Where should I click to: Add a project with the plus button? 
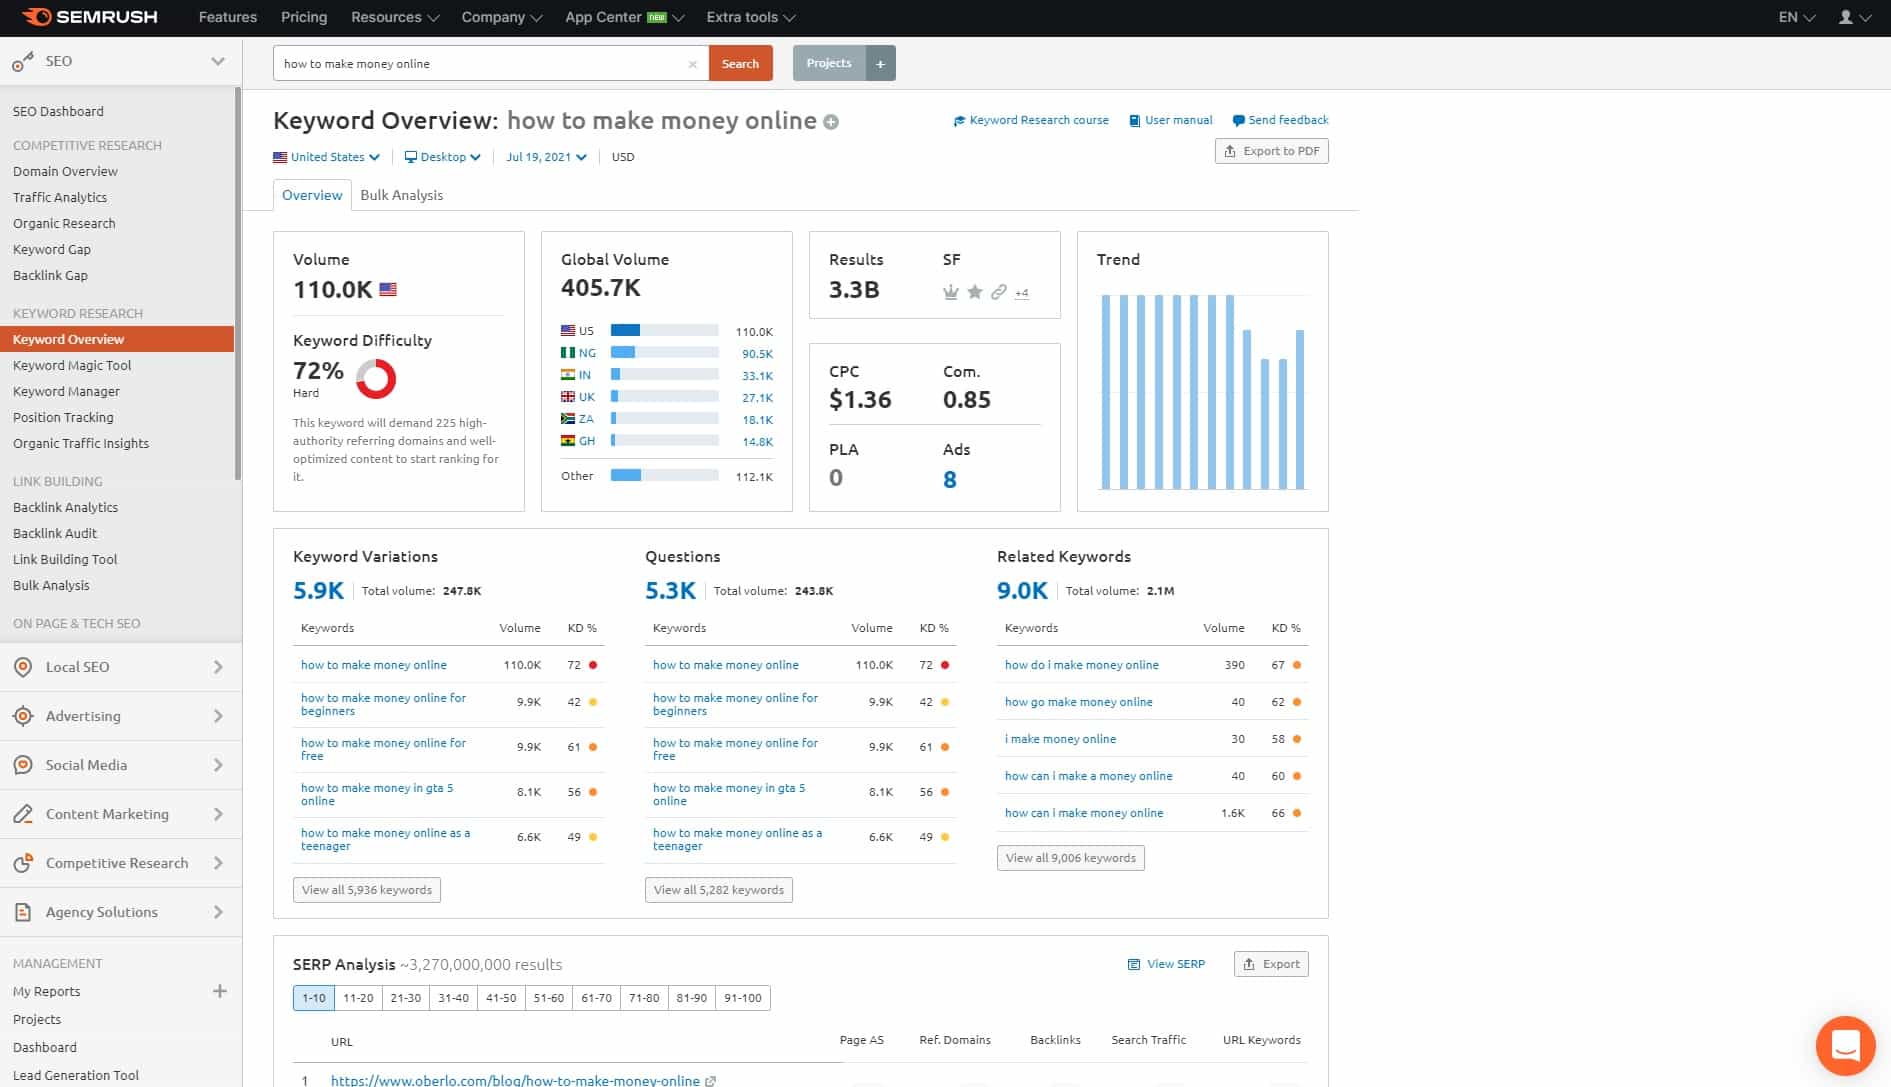click(880, 63)
